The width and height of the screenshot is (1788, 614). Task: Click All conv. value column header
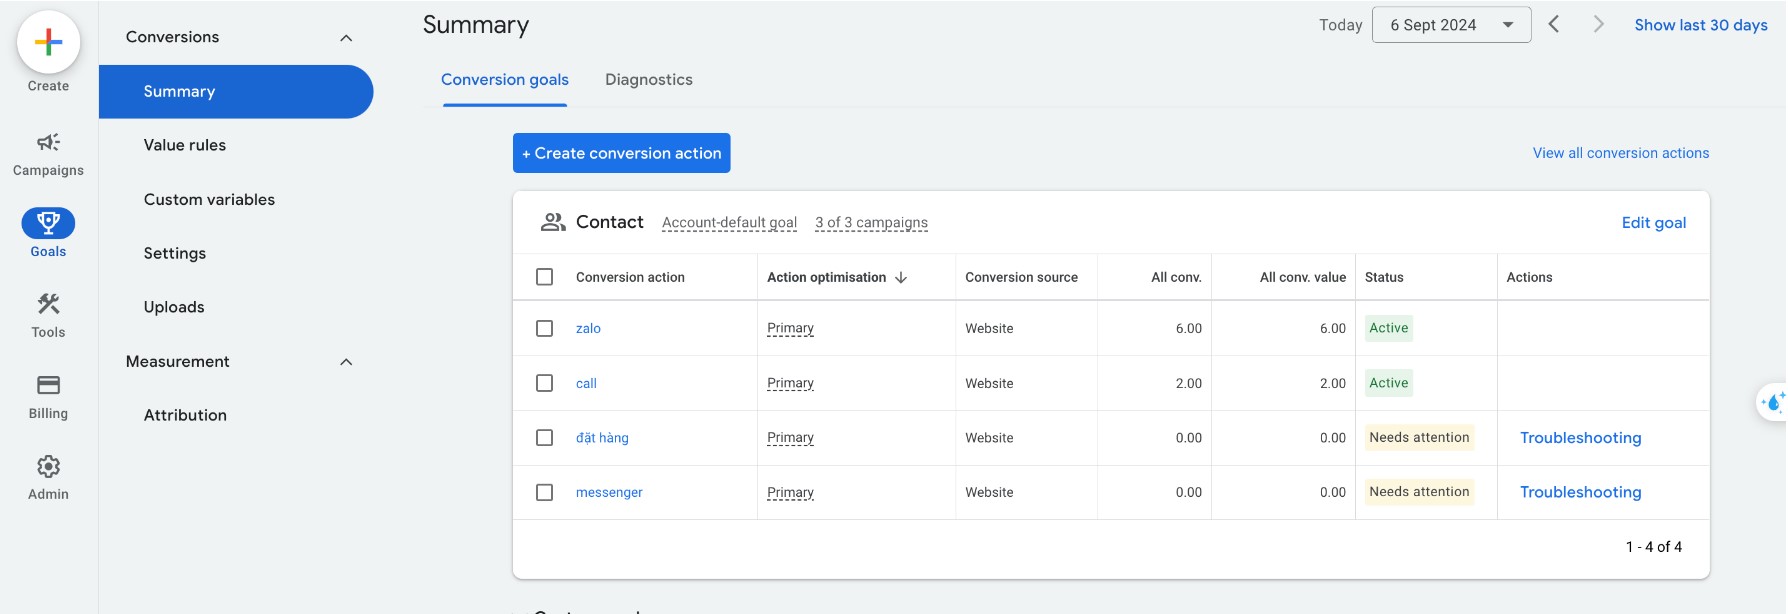pos(1303,277)
